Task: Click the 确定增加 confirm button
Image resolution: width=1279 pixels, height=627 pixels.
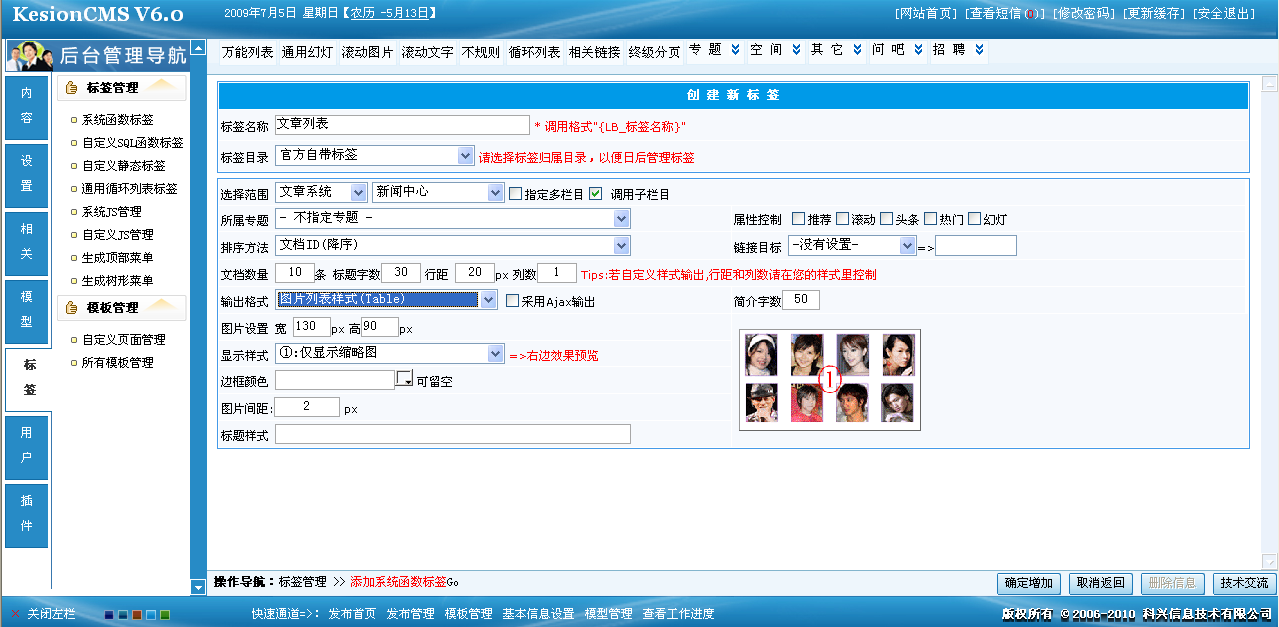Action: point(1028,583)
